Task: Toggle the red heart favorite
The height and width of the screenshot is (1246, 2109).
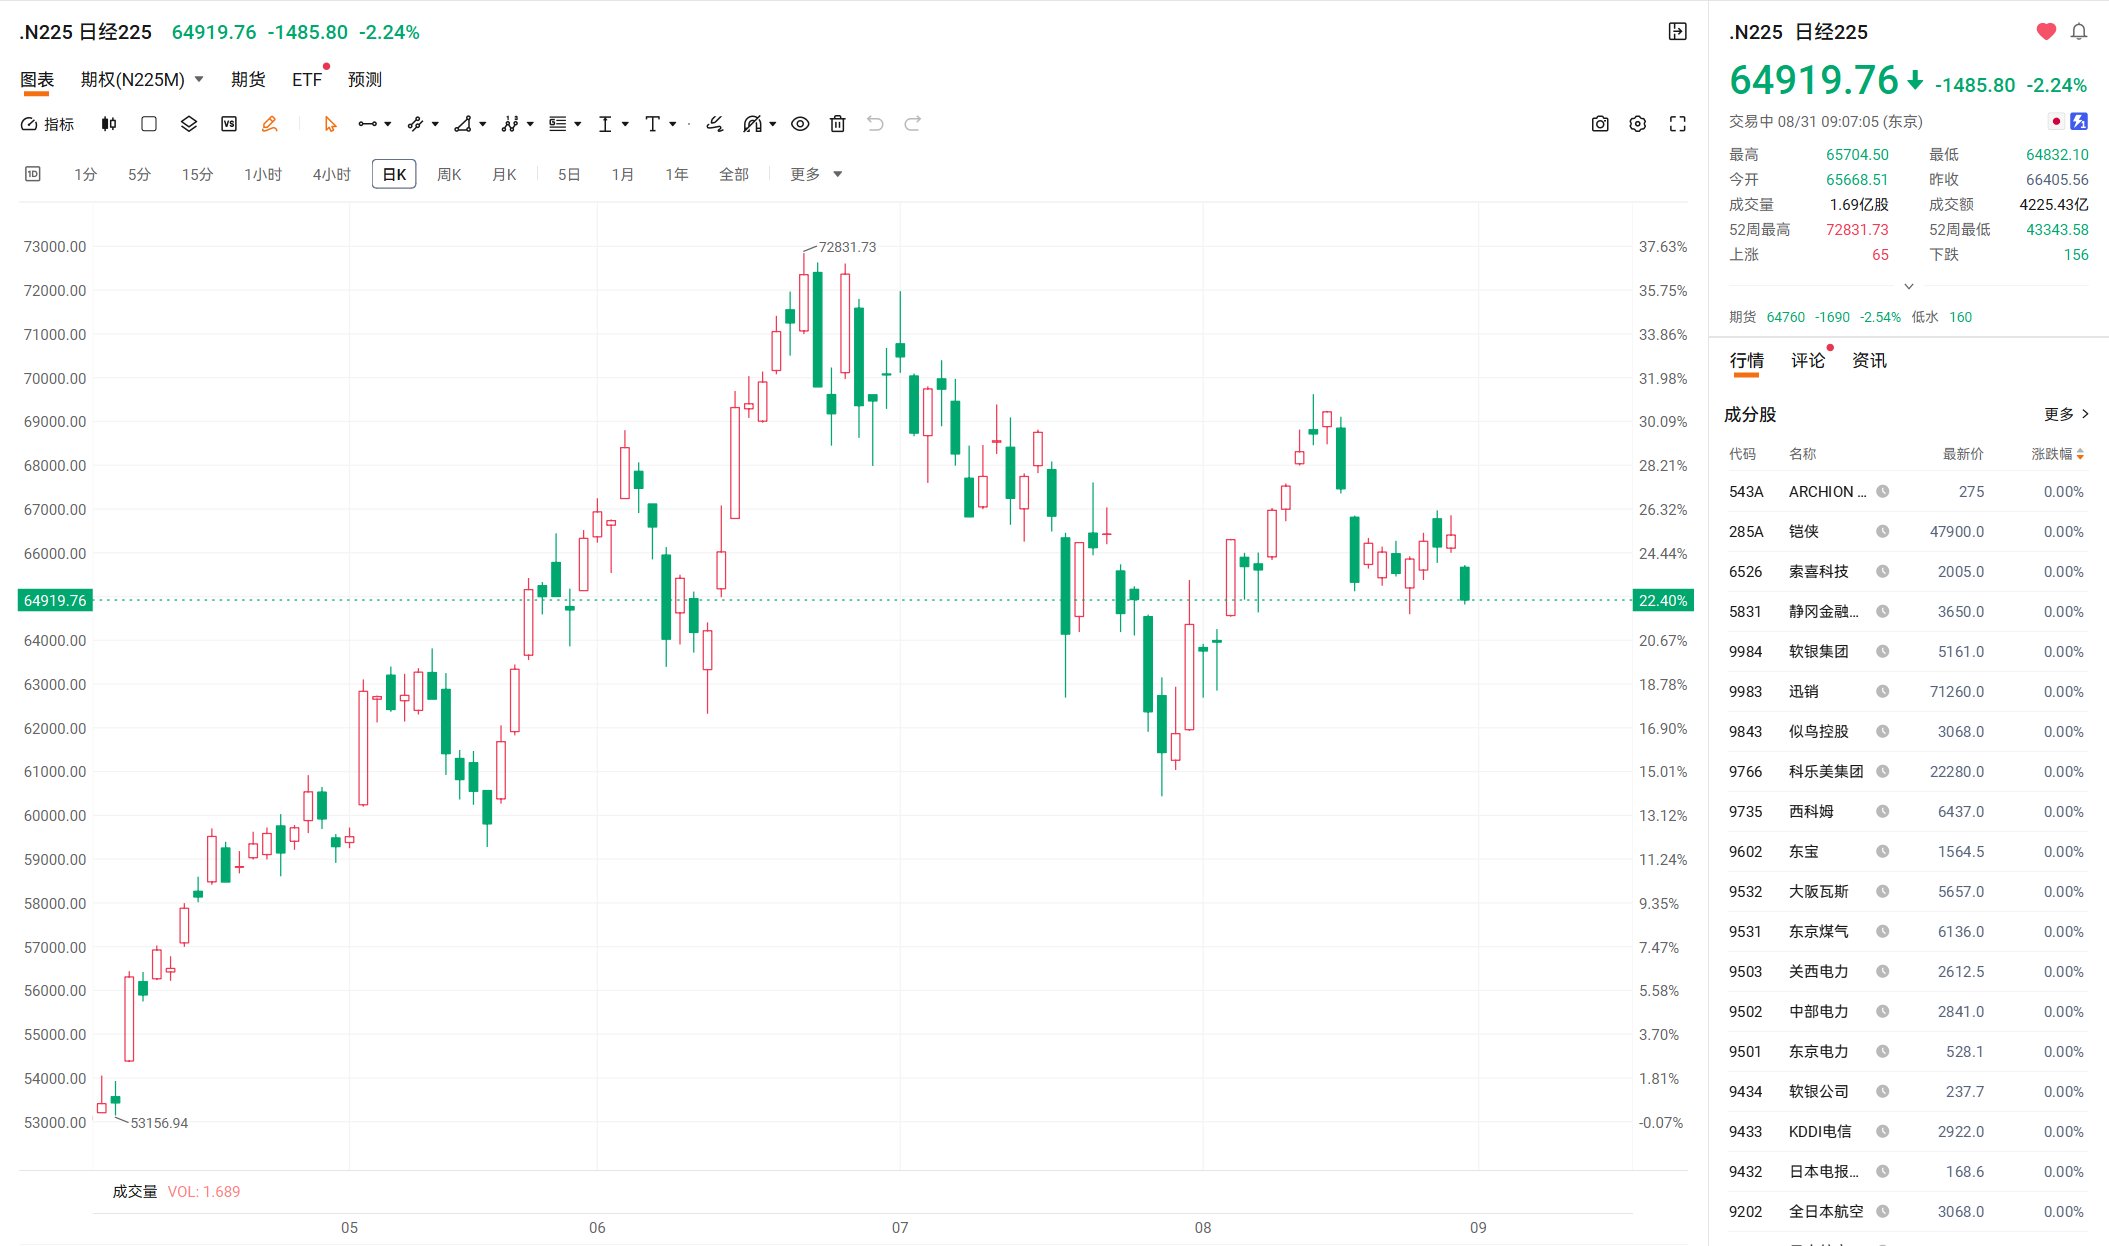Action: [2046, 32]
